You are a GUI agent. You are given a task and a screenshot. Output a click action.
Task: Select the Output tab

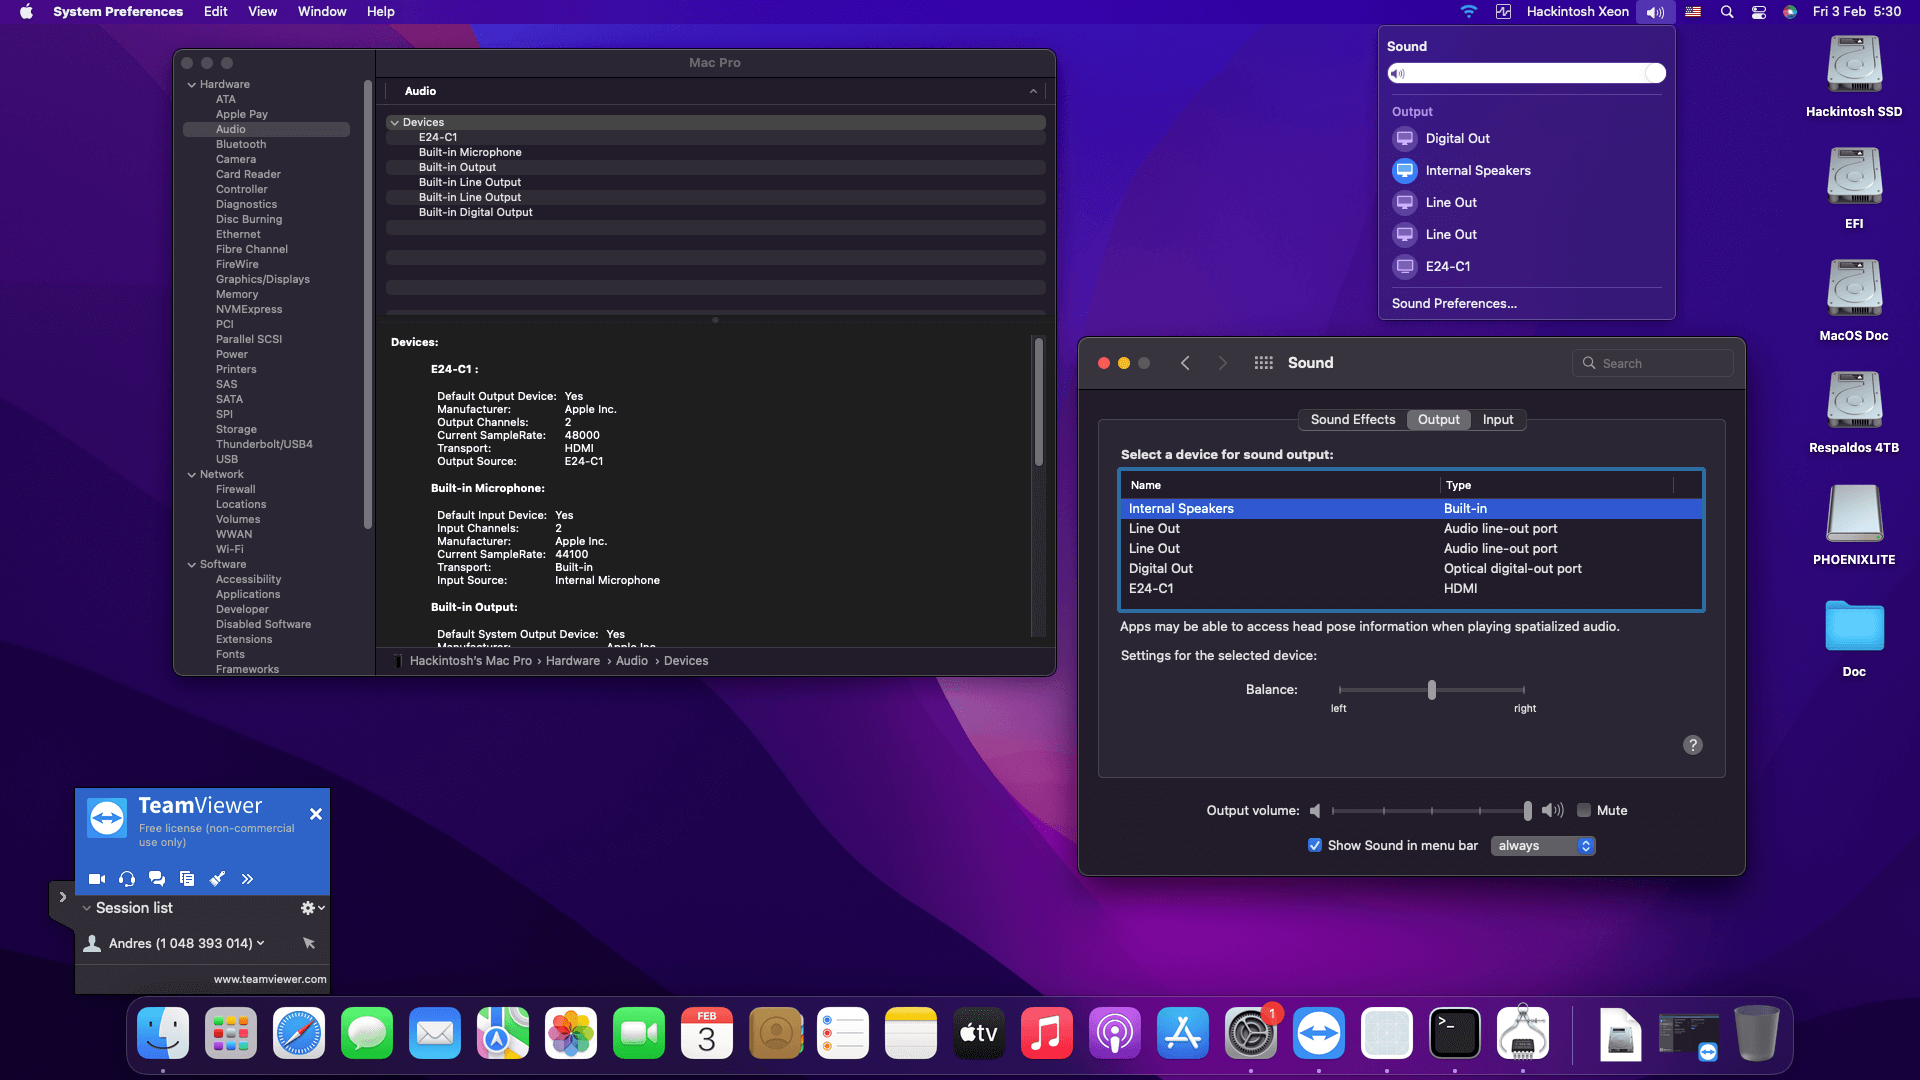(x=1438, y=420)
